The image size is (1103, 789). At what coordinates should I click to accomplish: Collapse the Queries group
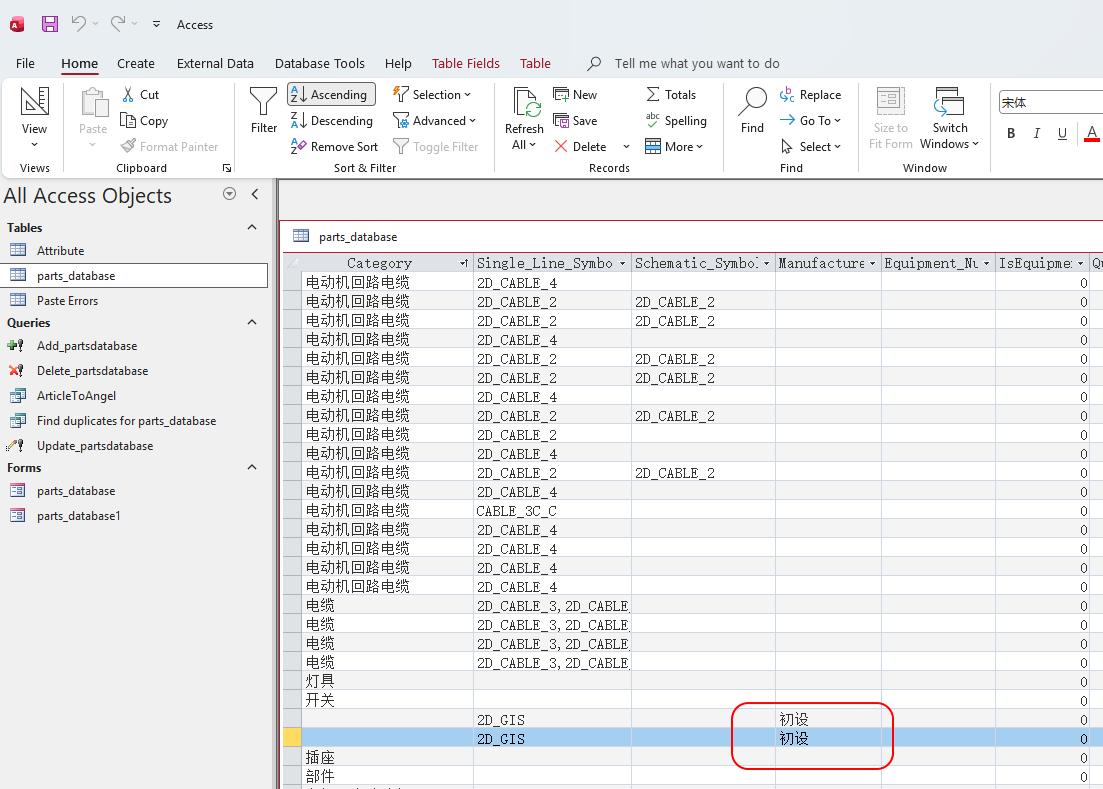[252, 323]
